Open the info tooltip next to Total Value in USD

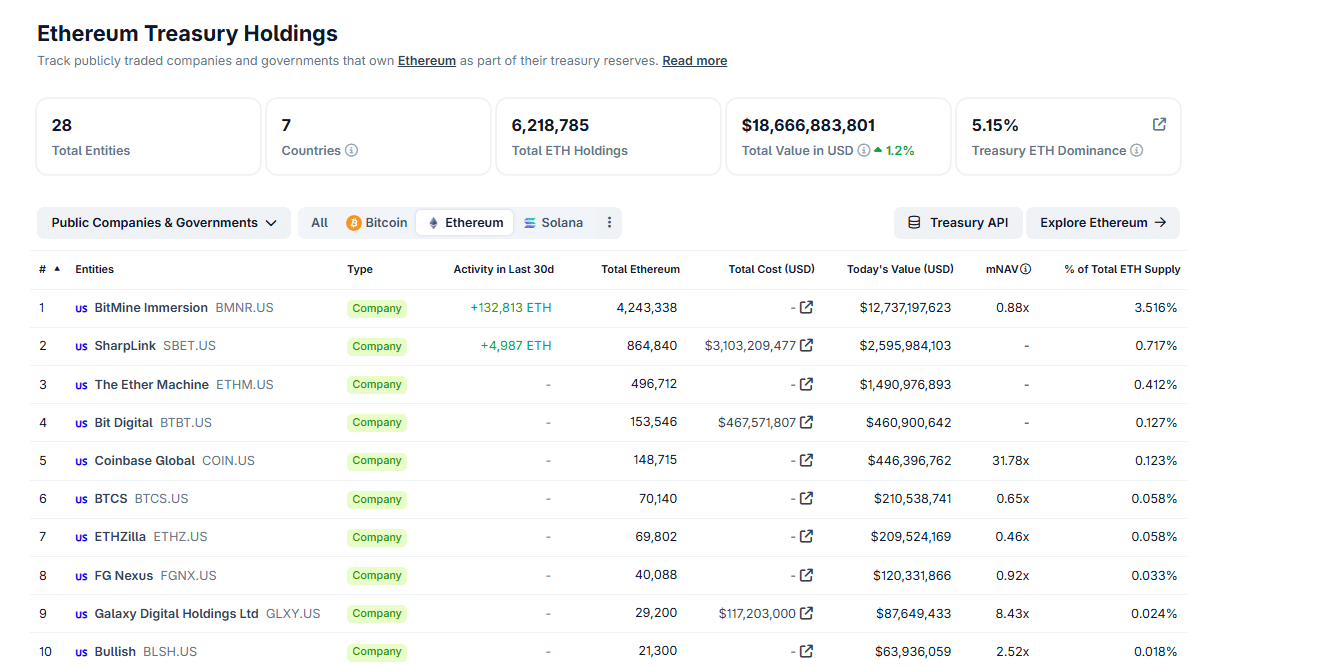865,150
